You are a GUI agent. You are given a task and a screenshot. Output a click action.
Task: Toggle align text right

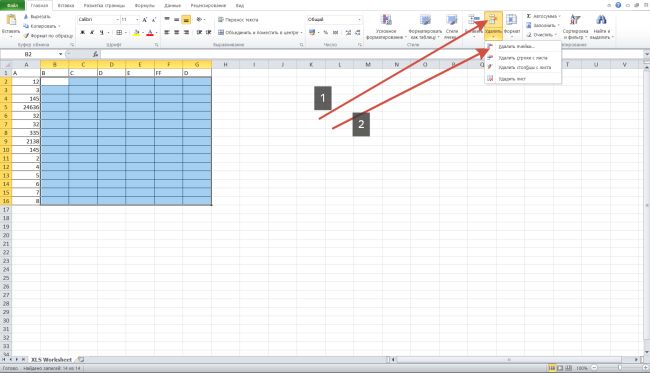click(x=186, y=32)
